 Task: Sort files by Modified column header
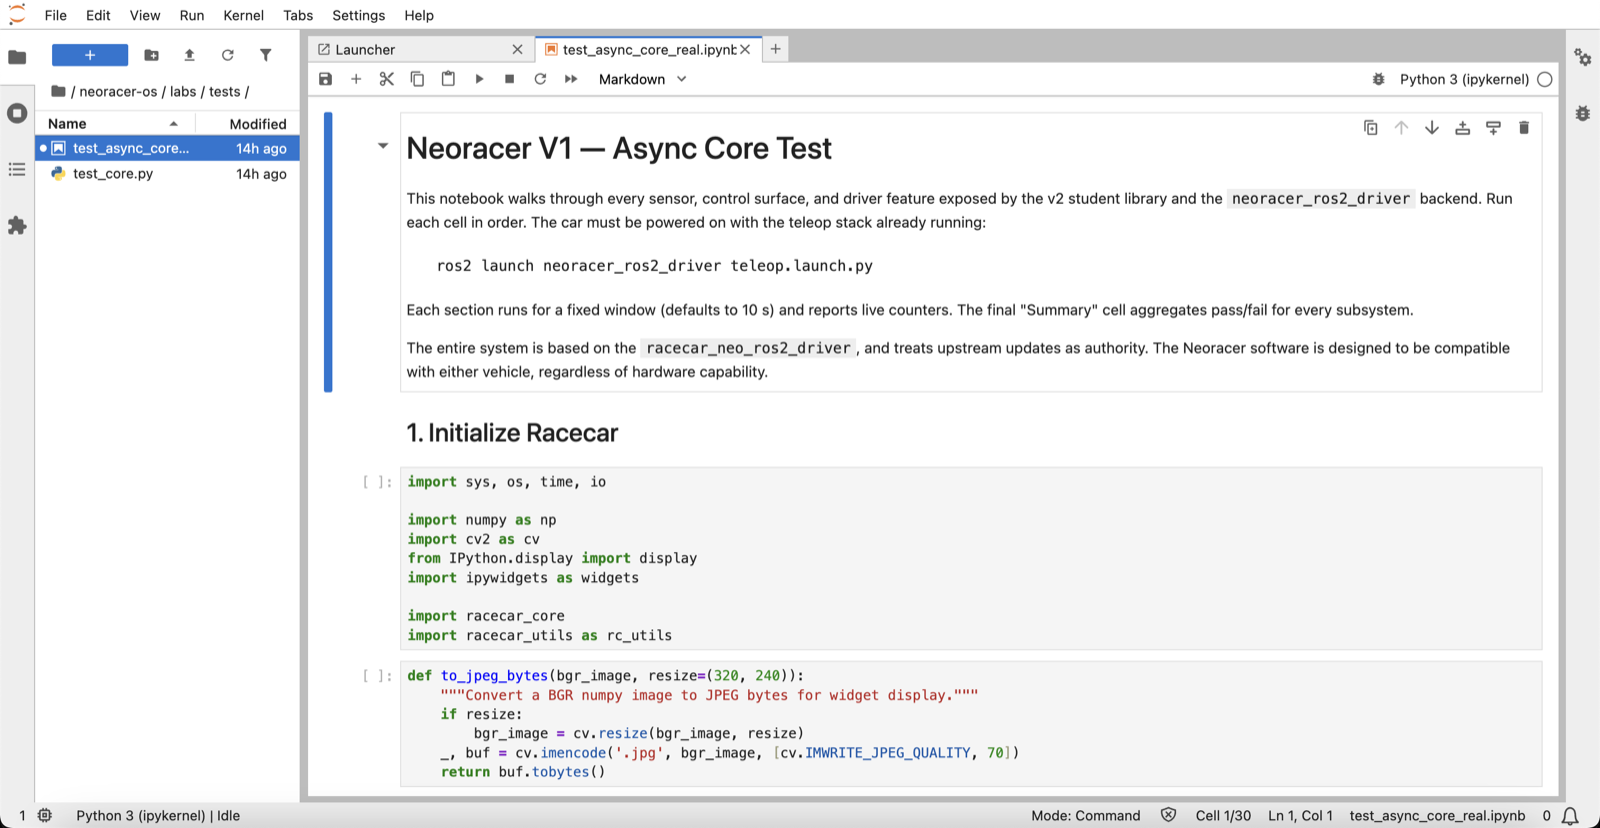click(x=247, y=123)
